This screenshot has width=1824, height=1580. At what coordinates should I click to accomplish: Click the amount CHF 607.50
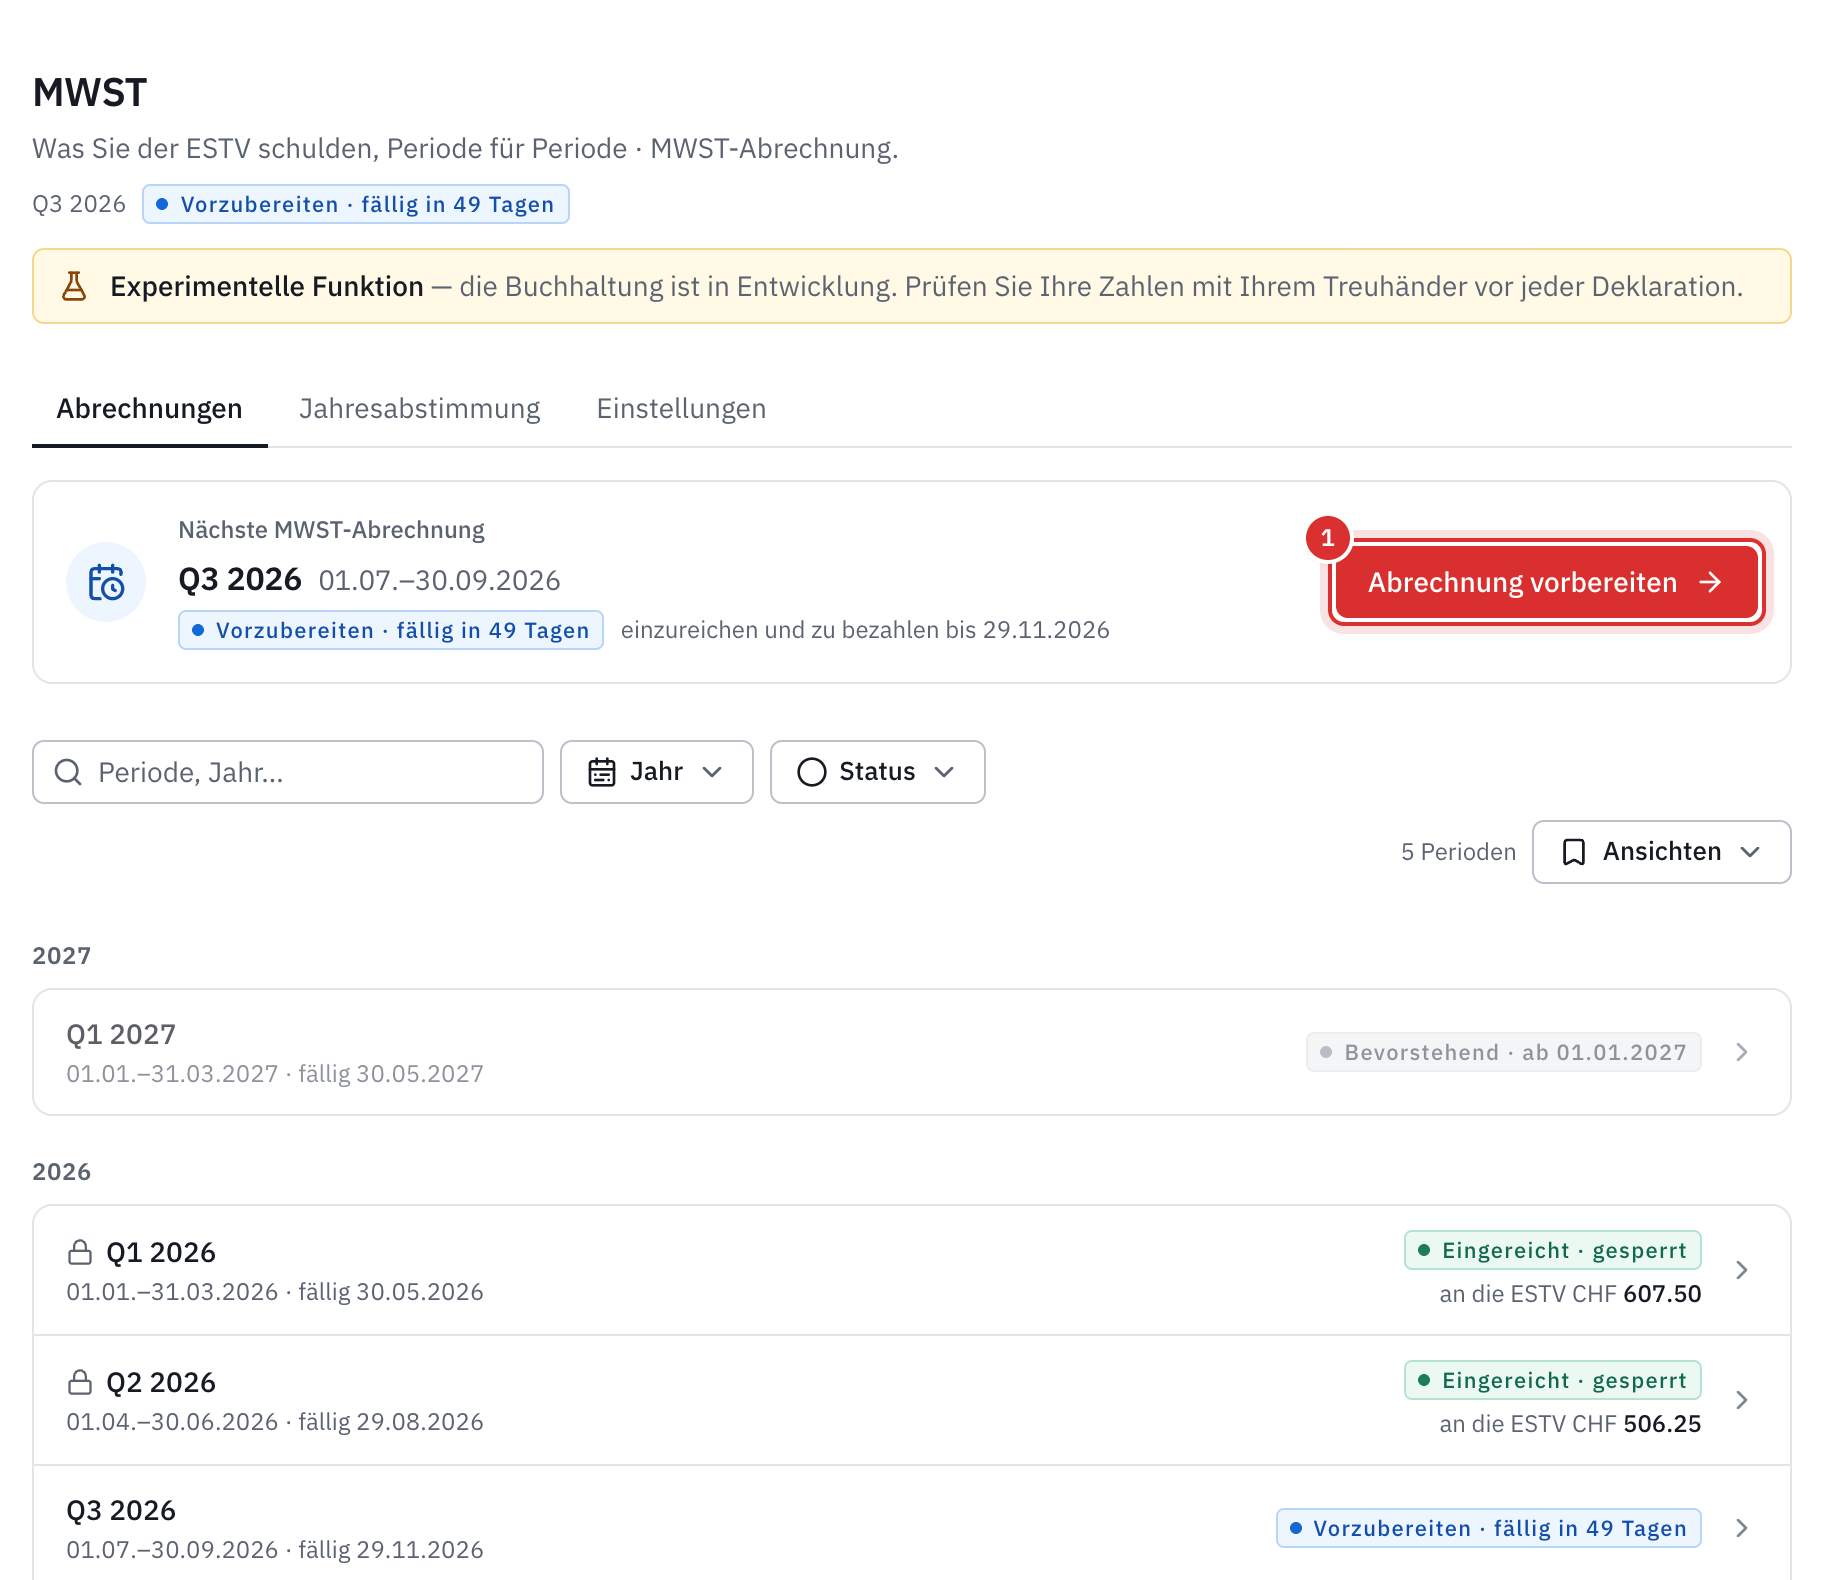click(1636, 1294)
